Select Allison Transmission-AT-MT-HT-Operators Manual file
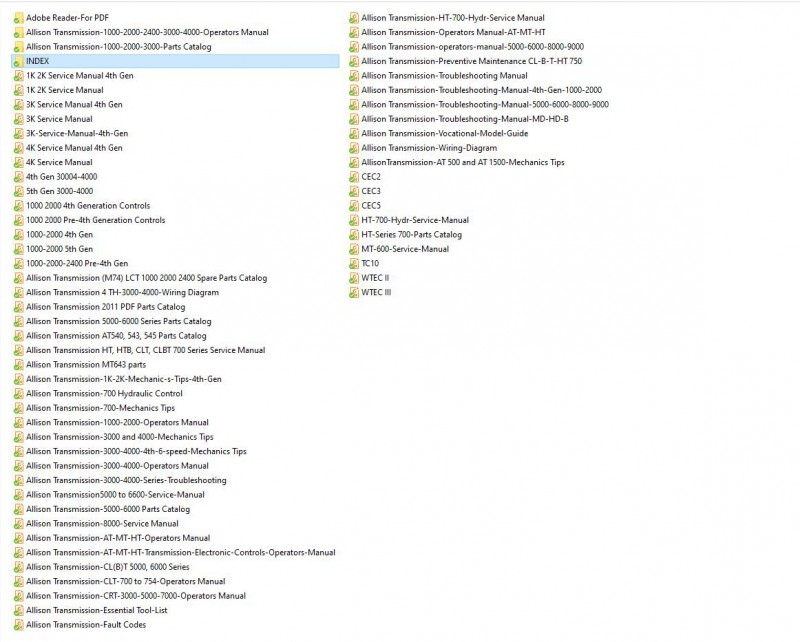800x642 pixels. point(118,538)
